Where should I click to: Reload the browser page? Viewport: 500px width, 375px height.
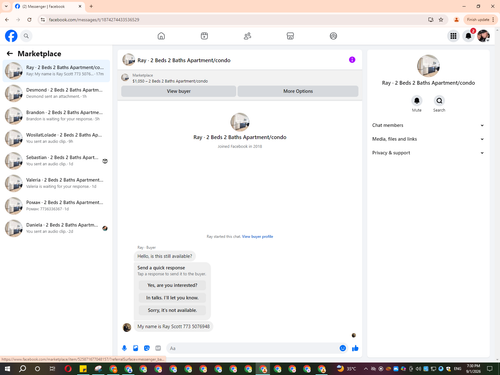29,20
